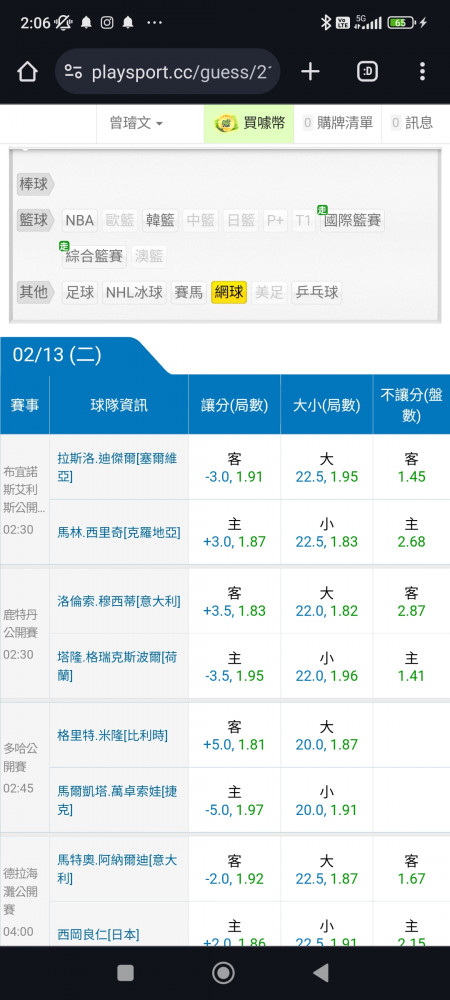Select the 網球 sport tab
450x1000 pixels.
pyautogui.click(x=229, y=293)
